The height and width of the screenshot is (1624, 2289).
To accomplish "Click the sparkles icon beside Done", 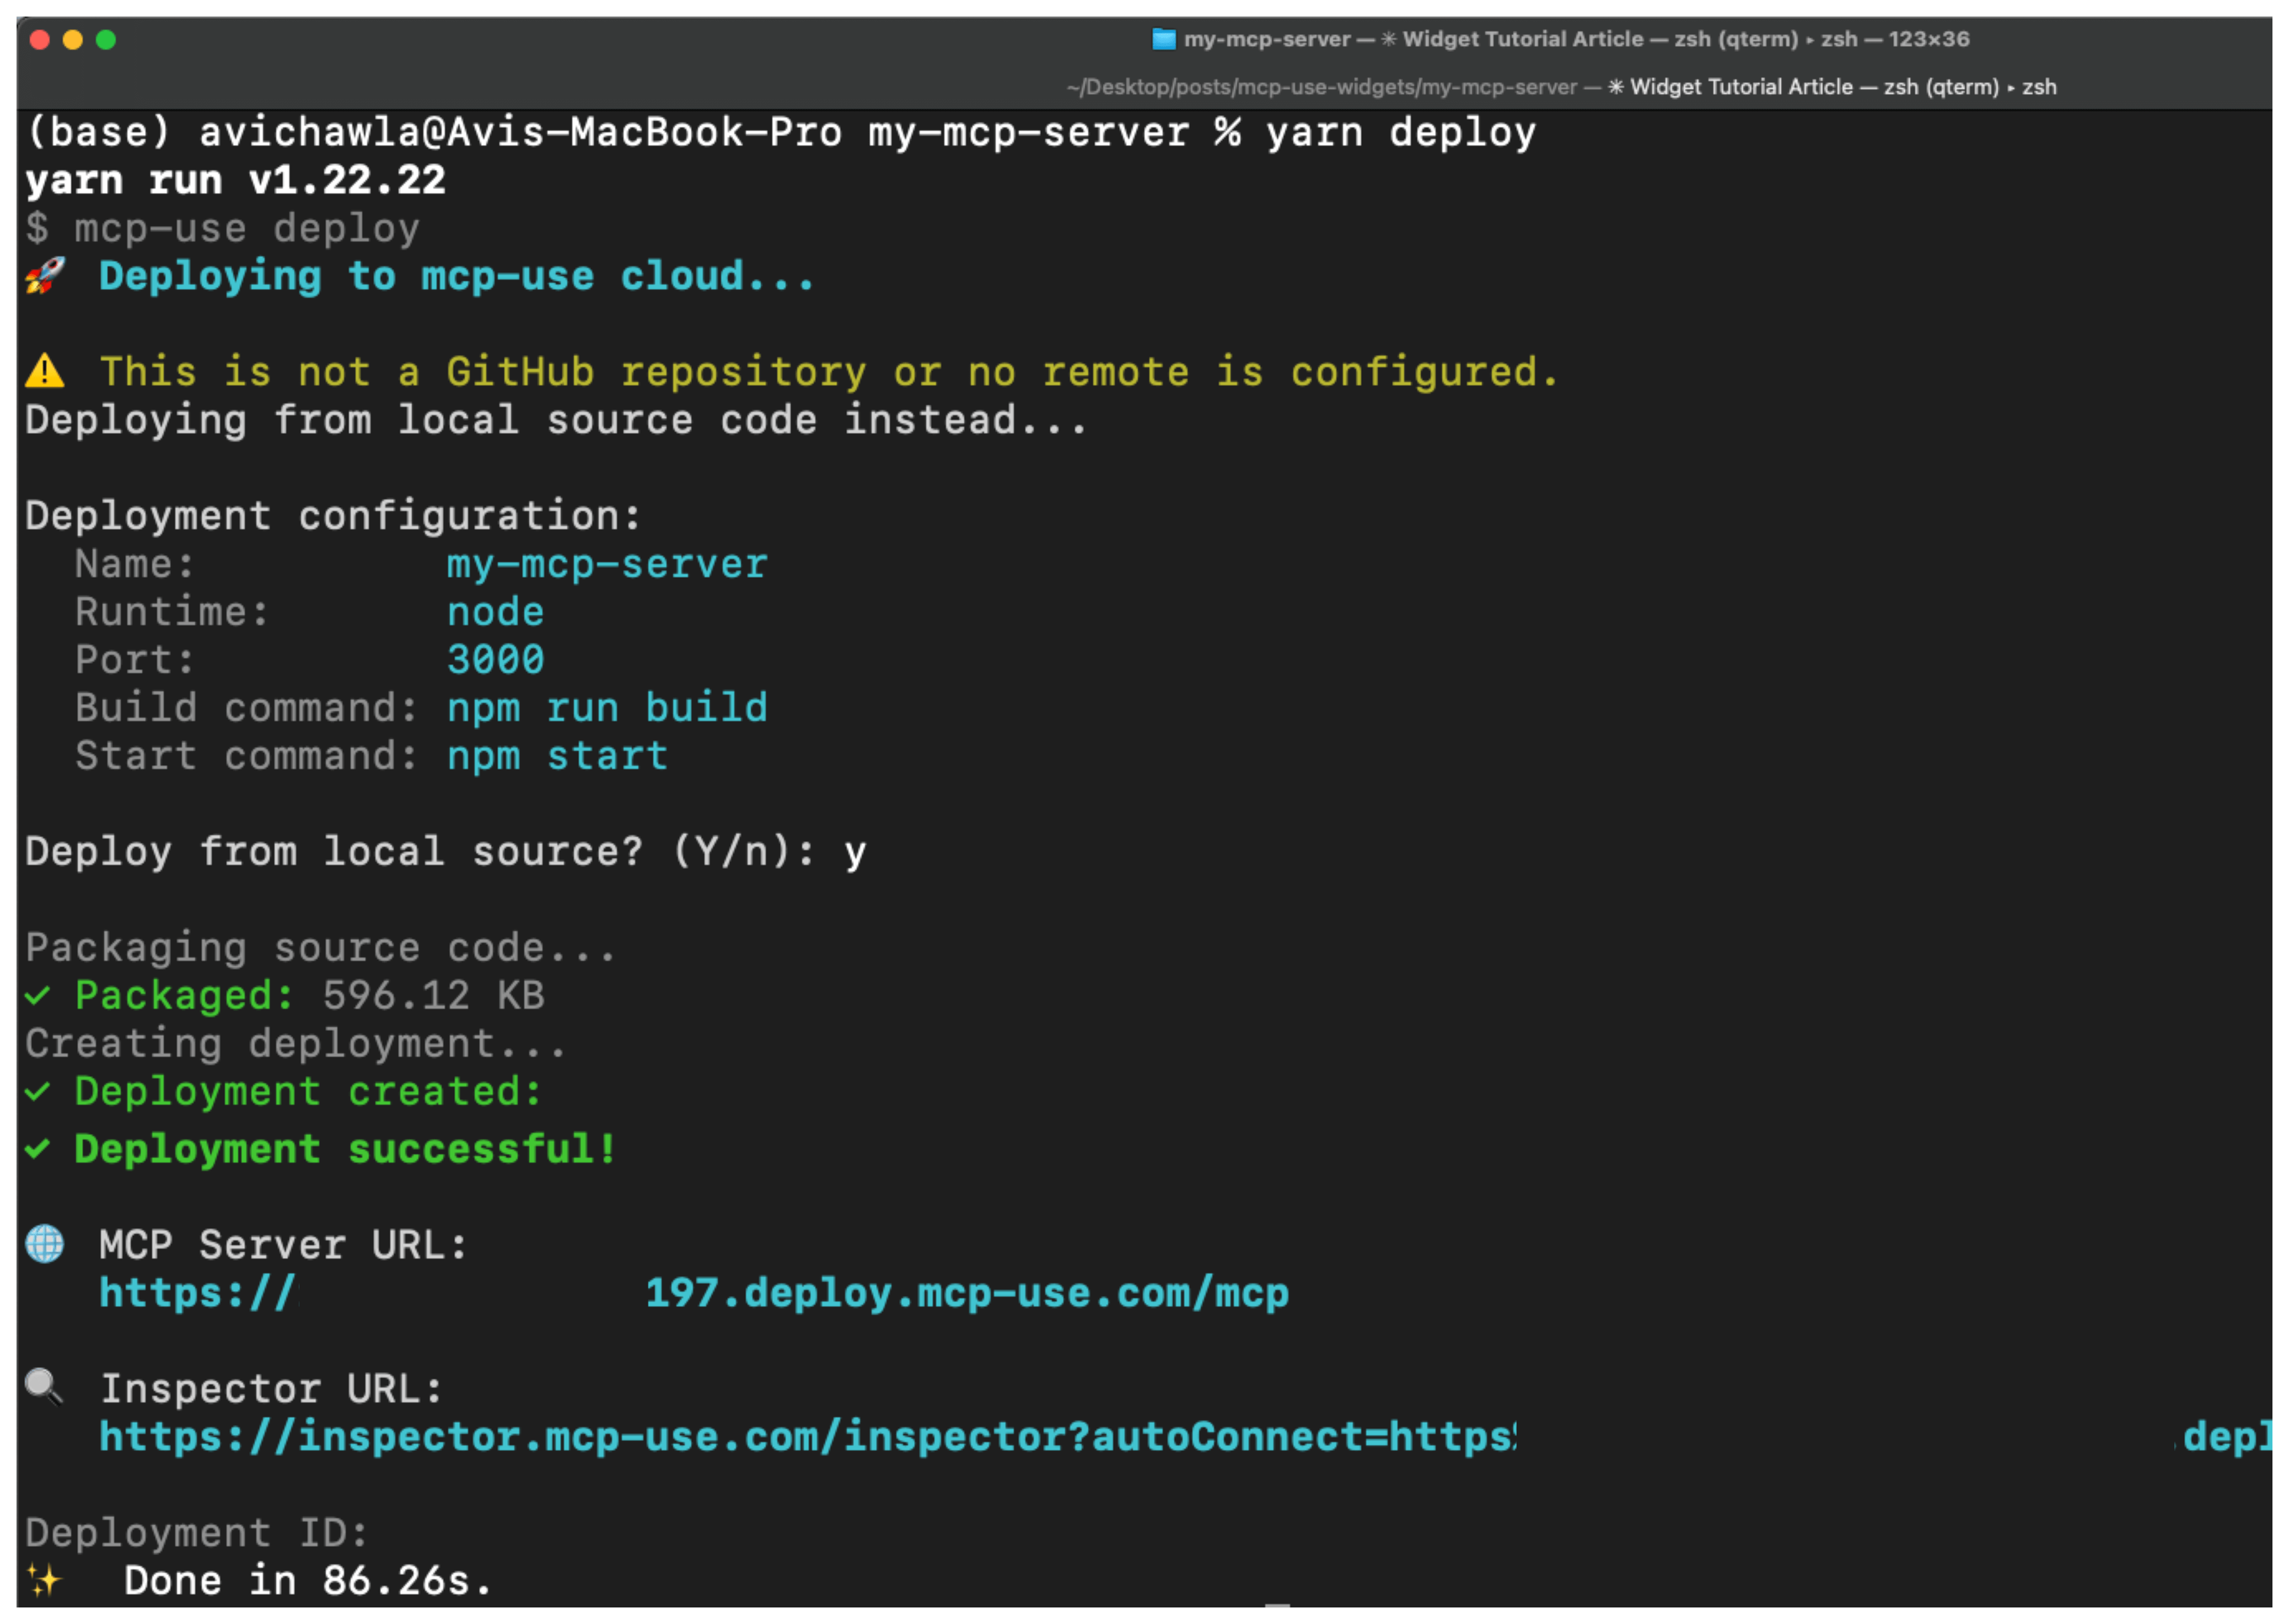I will (x=45, y=1580).
